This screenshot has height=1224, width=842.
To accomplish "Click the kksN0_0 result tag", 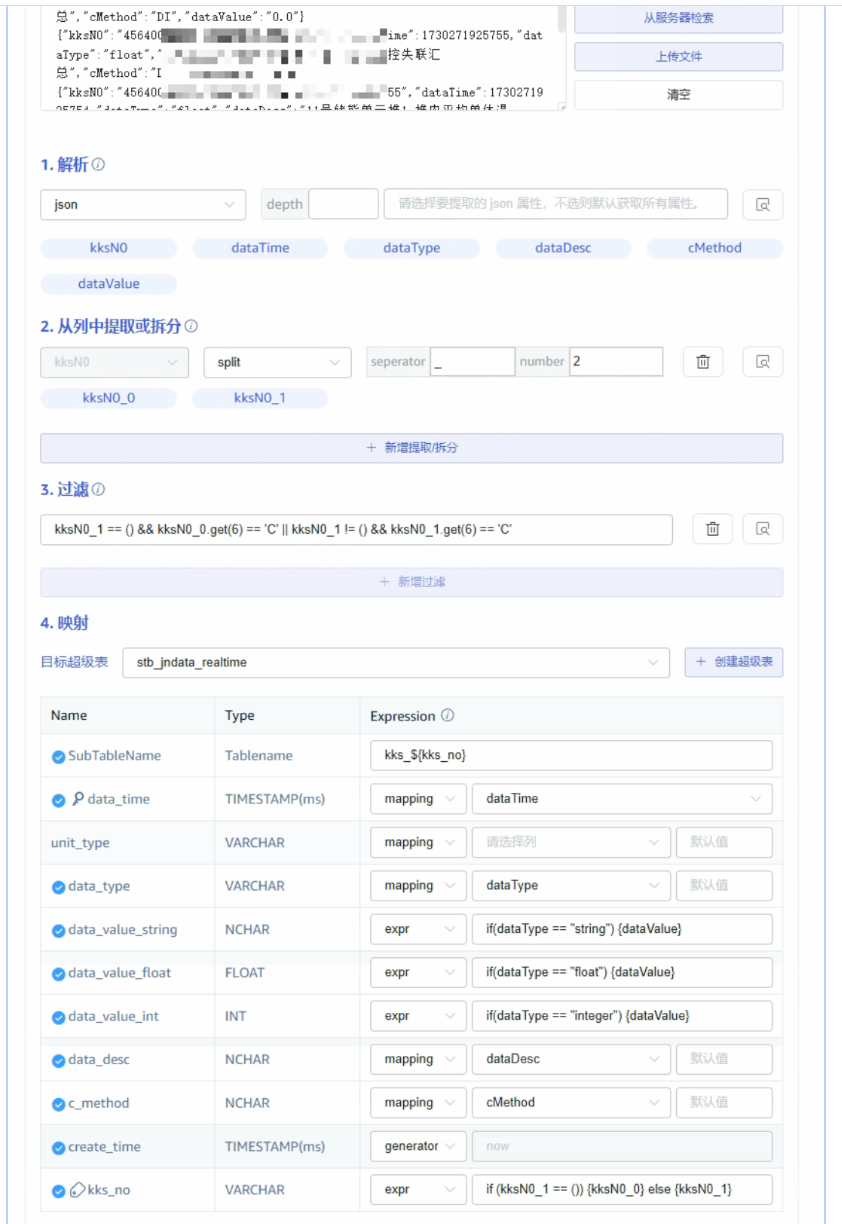I will point(108,398).
